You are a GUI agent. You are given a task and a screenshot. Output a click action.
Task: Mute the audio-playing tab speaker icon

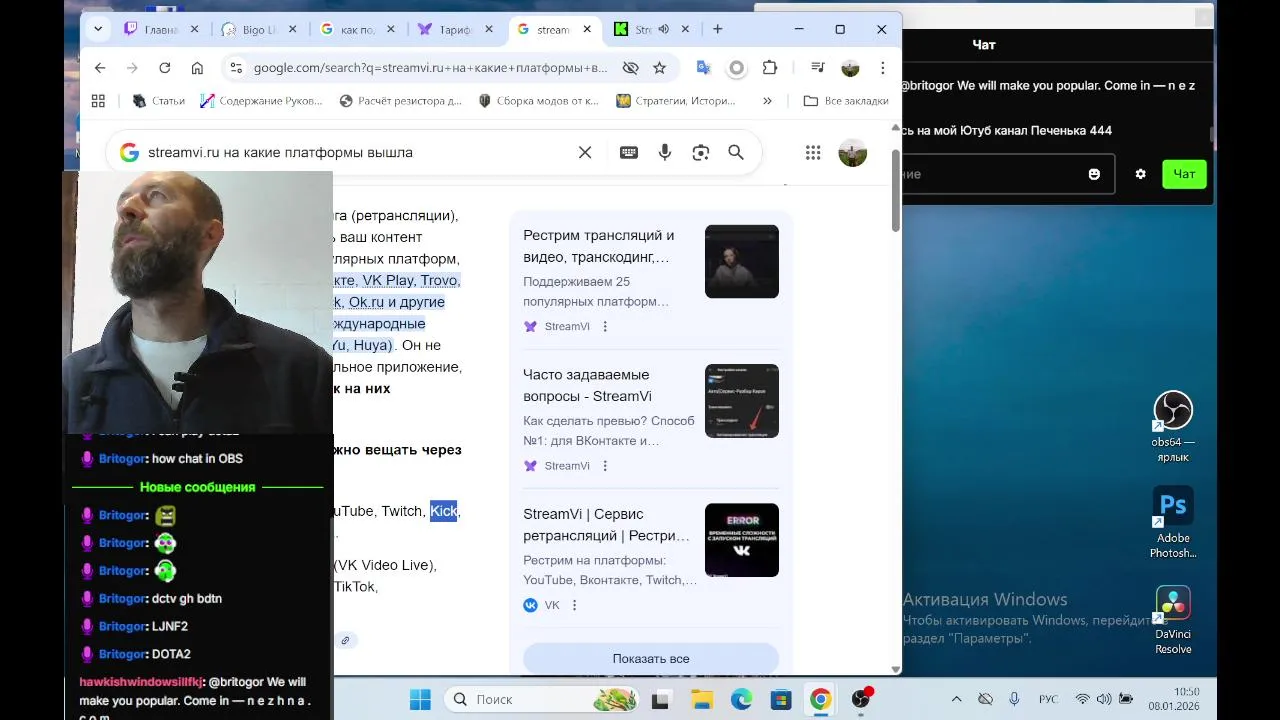(x=663, y=30)
